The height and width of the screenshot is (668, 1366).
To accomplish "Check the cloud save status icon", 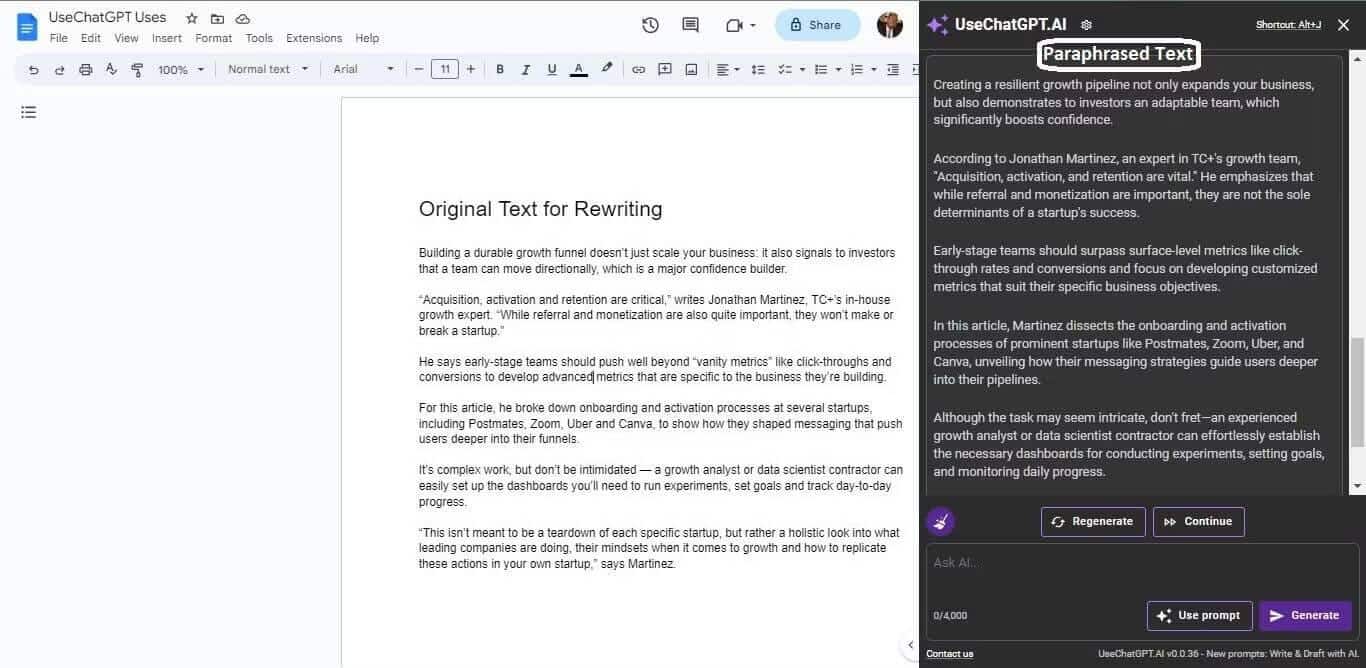I will click(x=243, y=18).
